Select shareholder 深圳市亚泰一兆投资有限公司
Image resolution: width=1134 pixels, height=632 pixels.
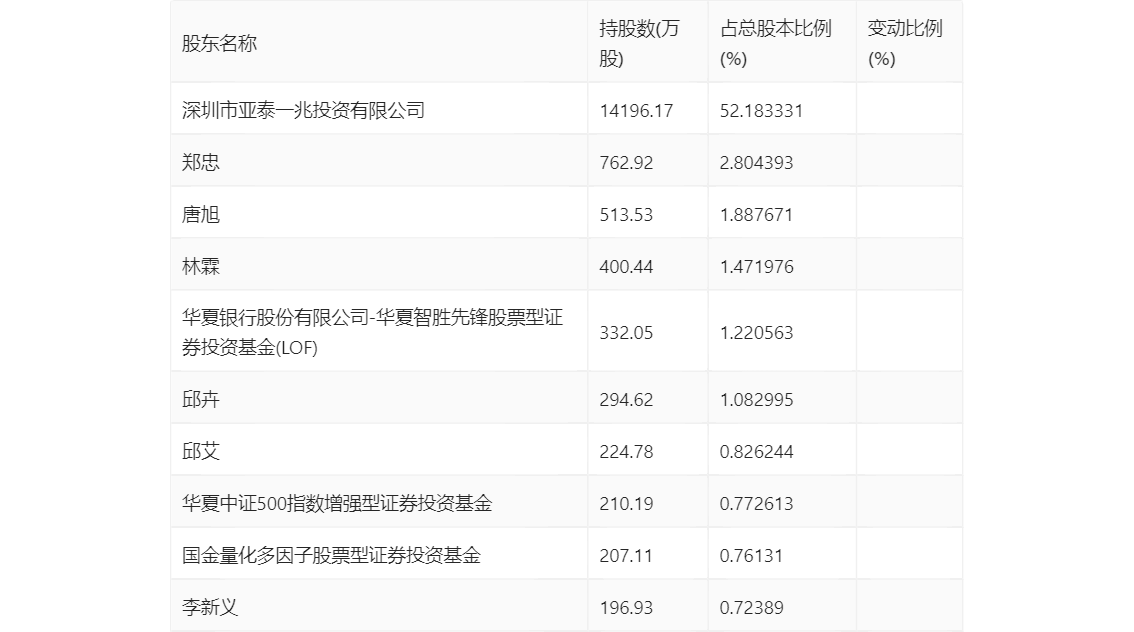[x=303, y=110]
